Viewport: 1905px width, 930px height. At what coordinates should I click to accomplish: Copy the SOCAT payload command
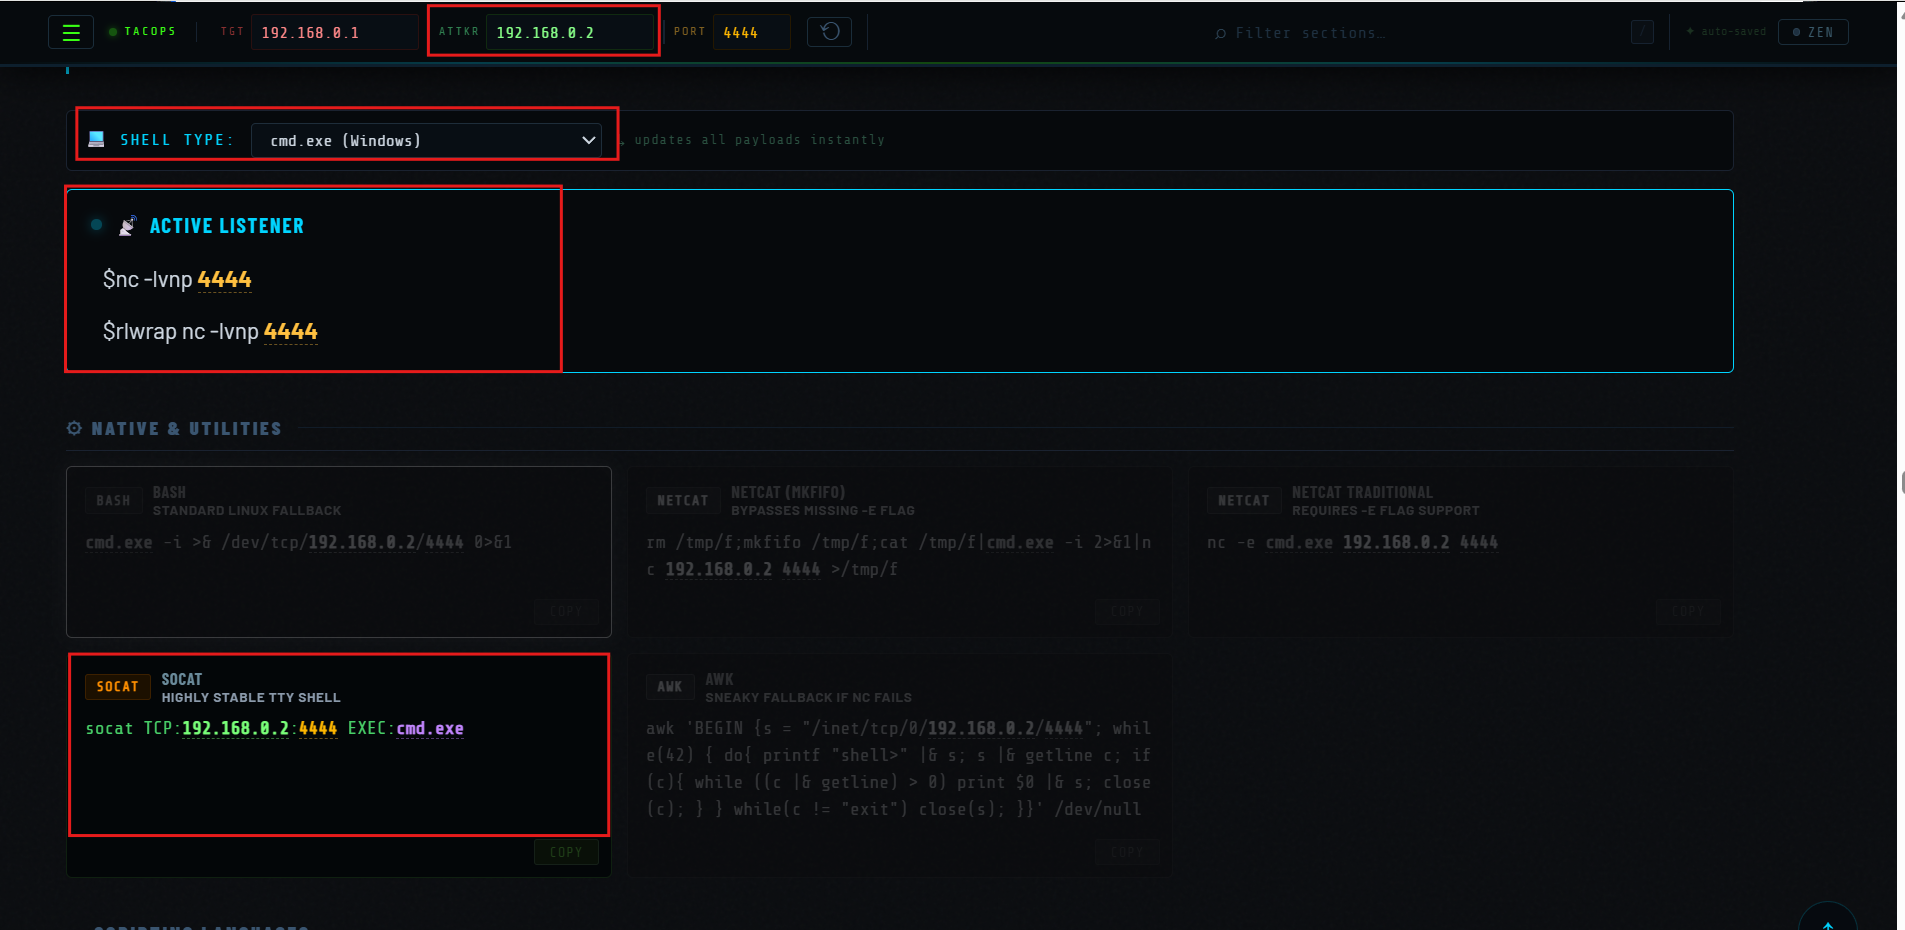(565, 852)
